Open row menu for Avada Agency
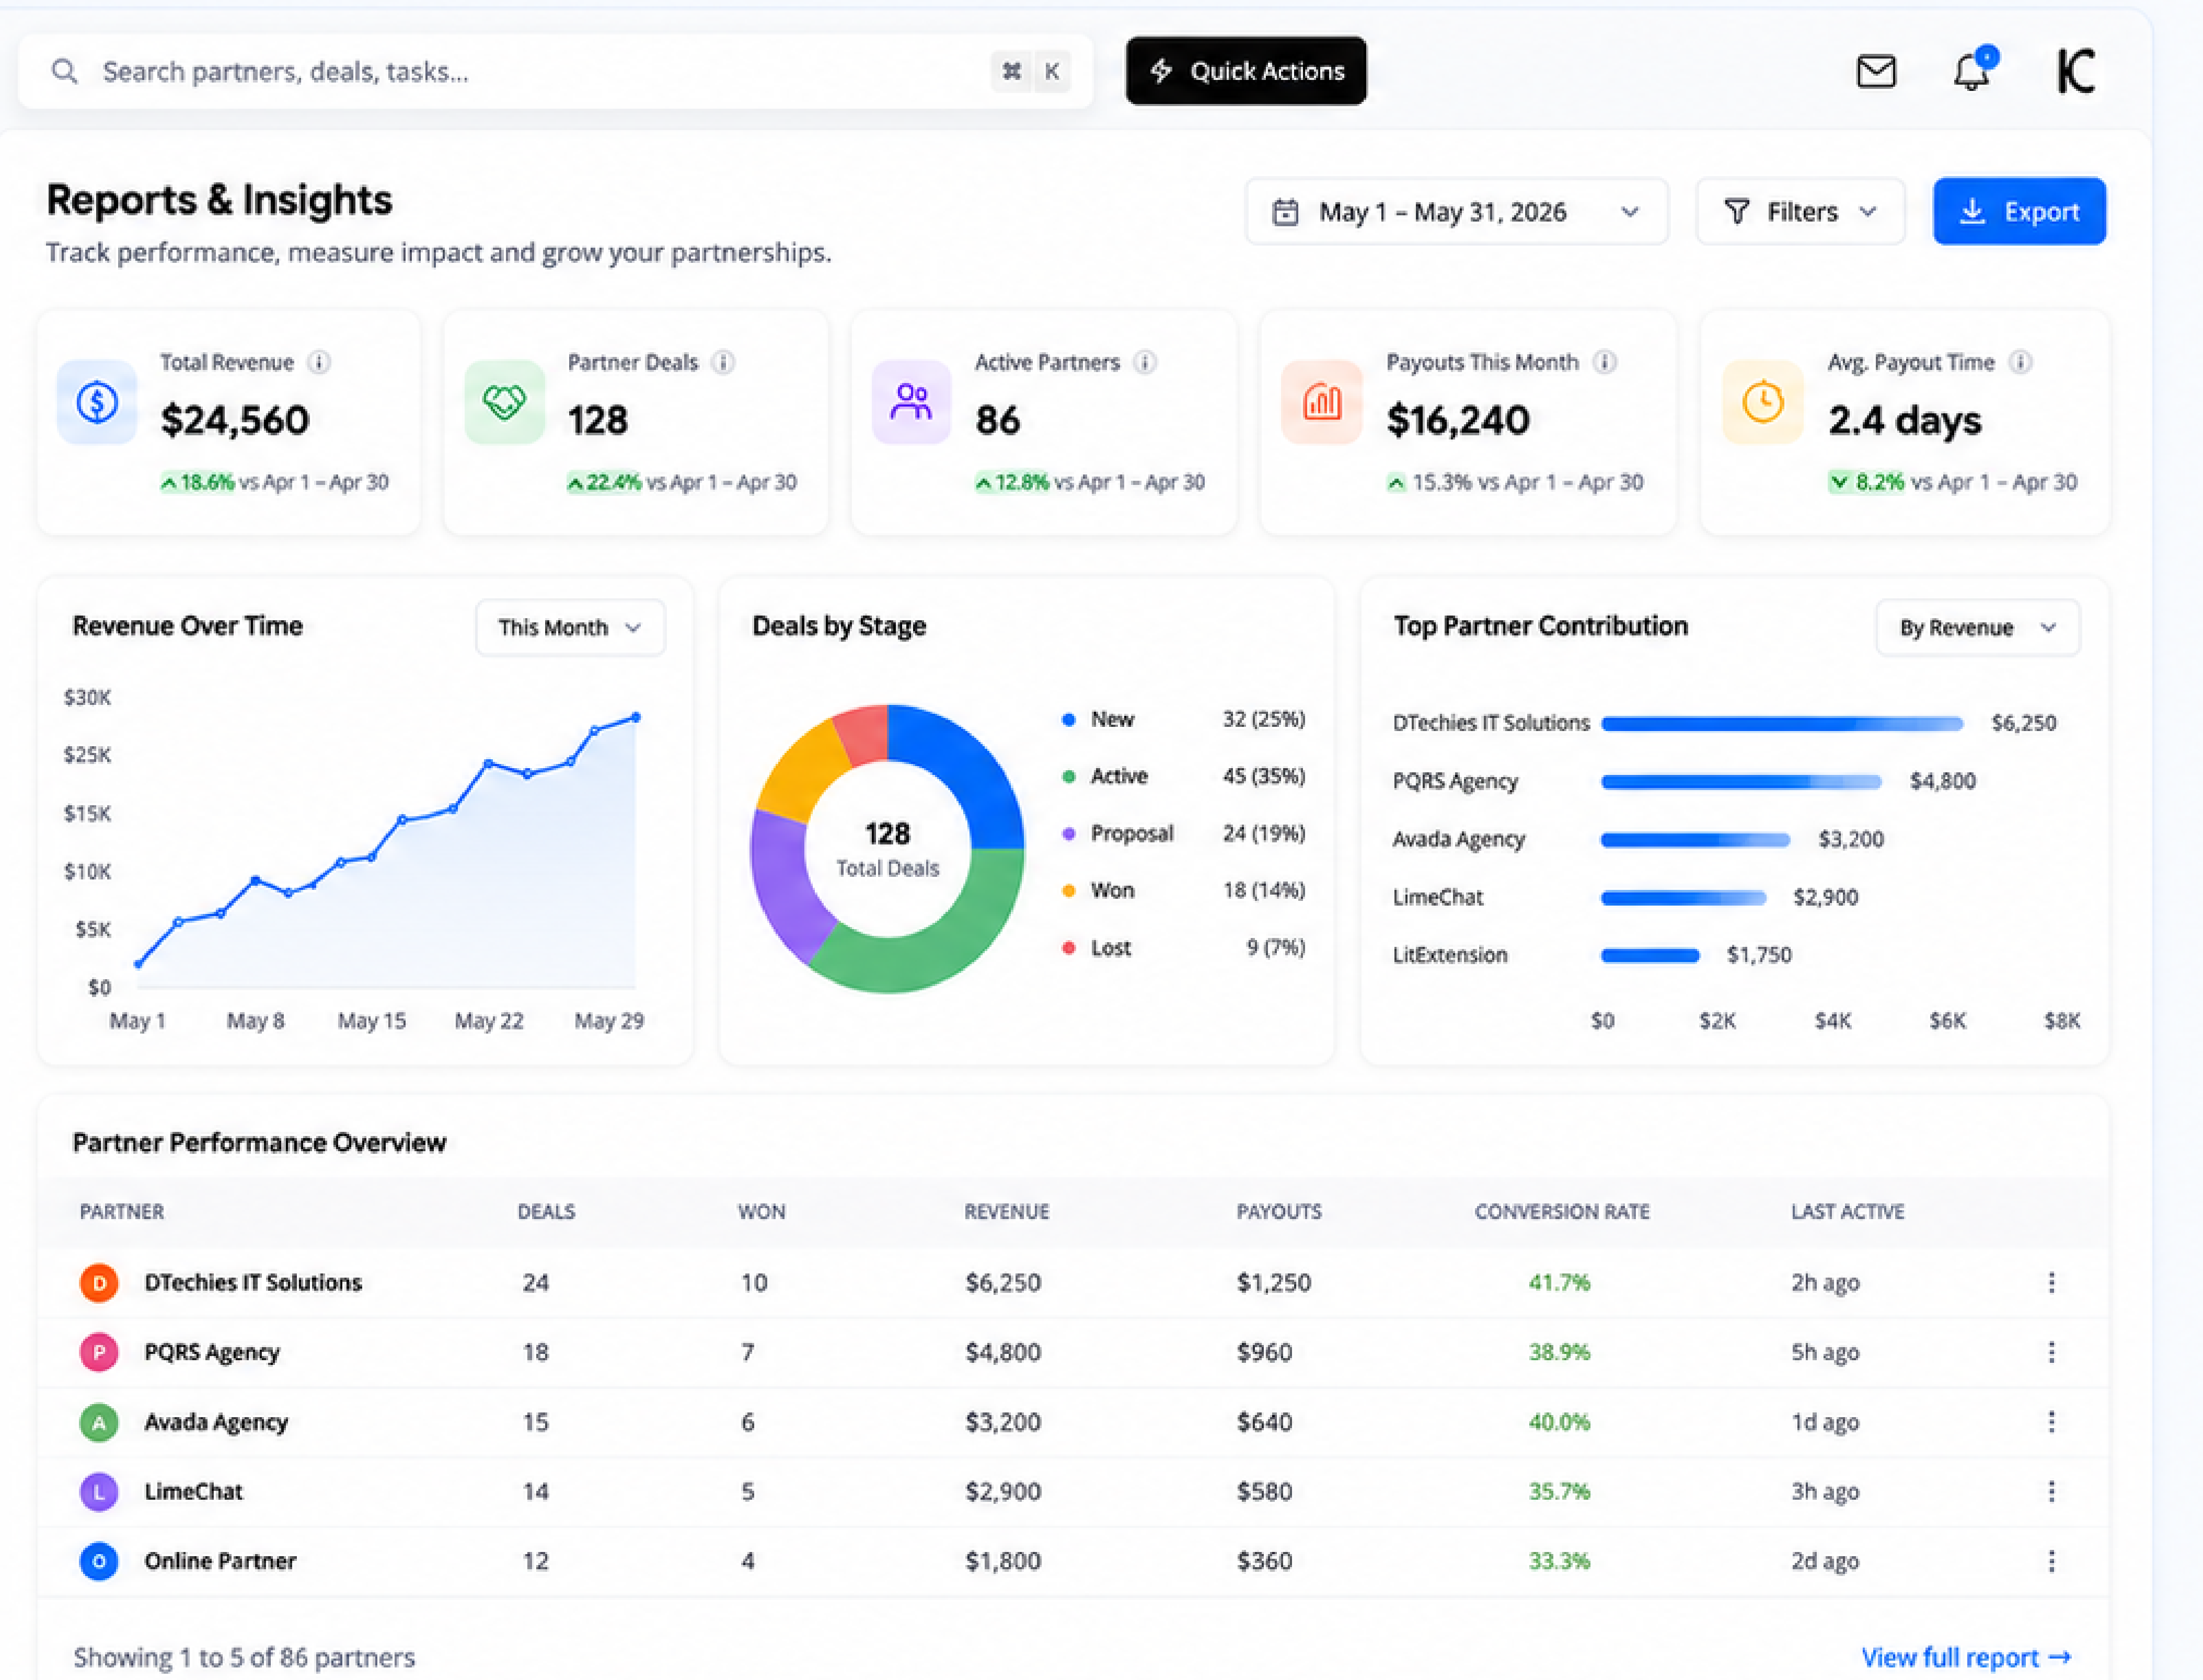2203x1680 pixels. point(2051,1421)
